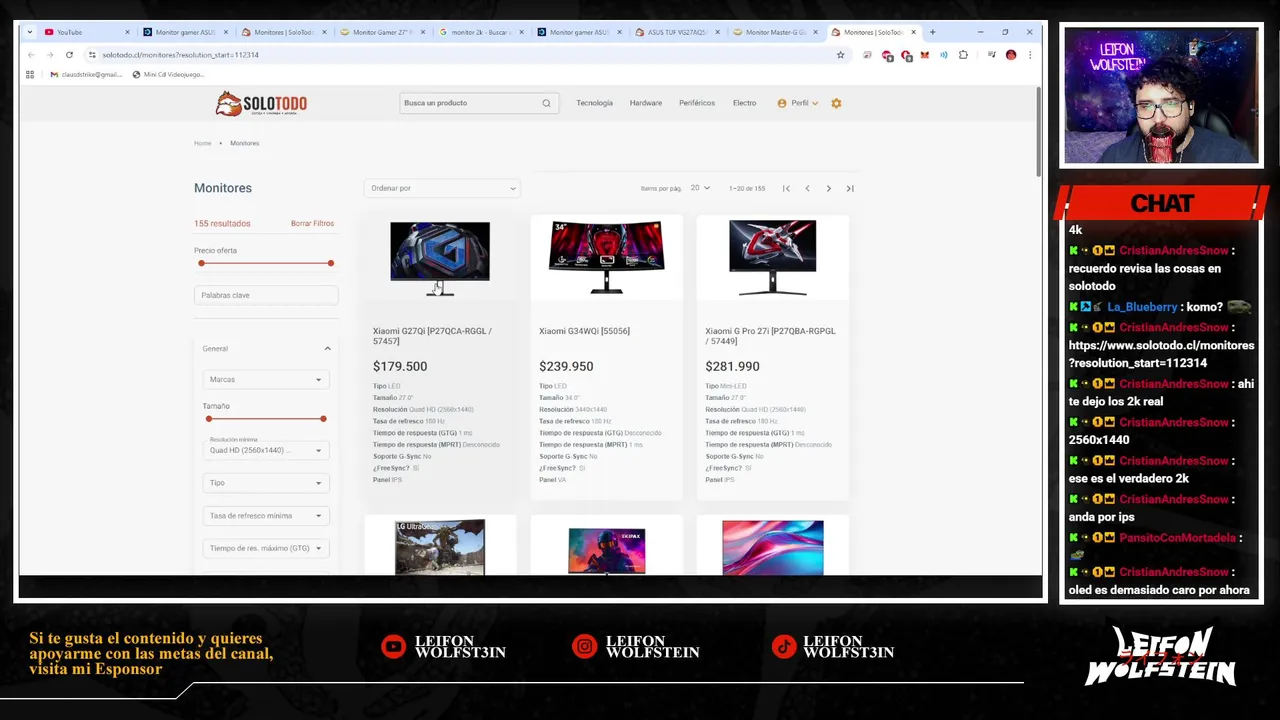Image resolution: width=1280 pixels, height=720 pixels.
Task: Click the browser address bar URL
Action: (x=180, y=55)
